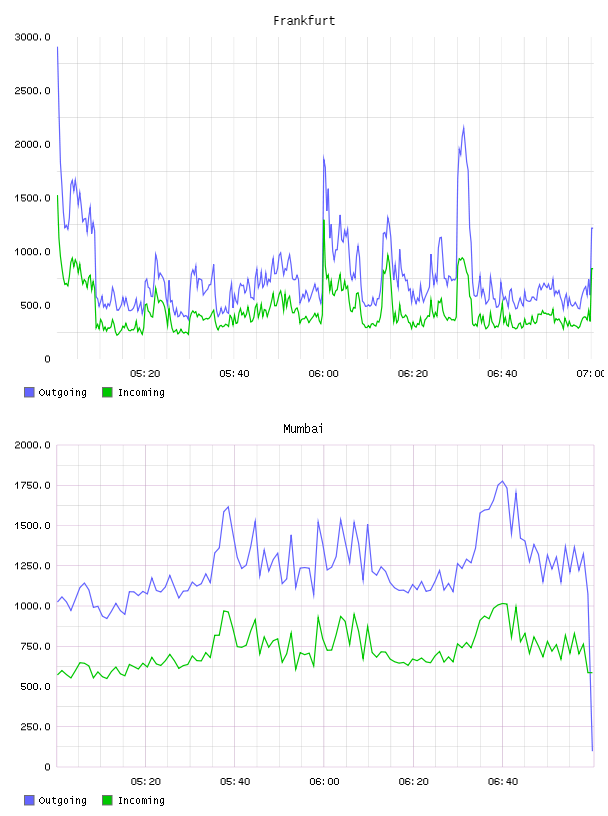Screen dimensions: 608x816
Task: Click the Frankfurt chart title
Action: 304,21
